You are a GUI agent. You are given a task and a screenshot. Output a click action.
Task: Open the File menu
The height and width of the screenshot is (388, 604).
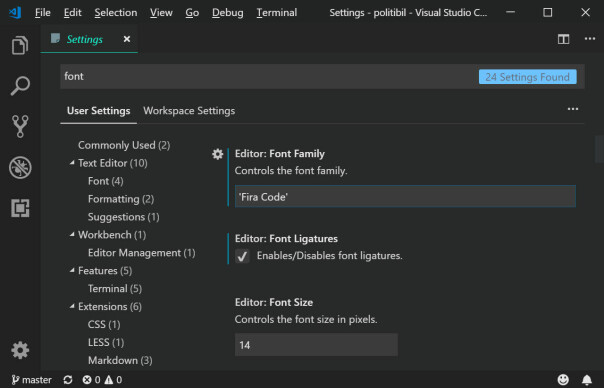tap(43, 13)
